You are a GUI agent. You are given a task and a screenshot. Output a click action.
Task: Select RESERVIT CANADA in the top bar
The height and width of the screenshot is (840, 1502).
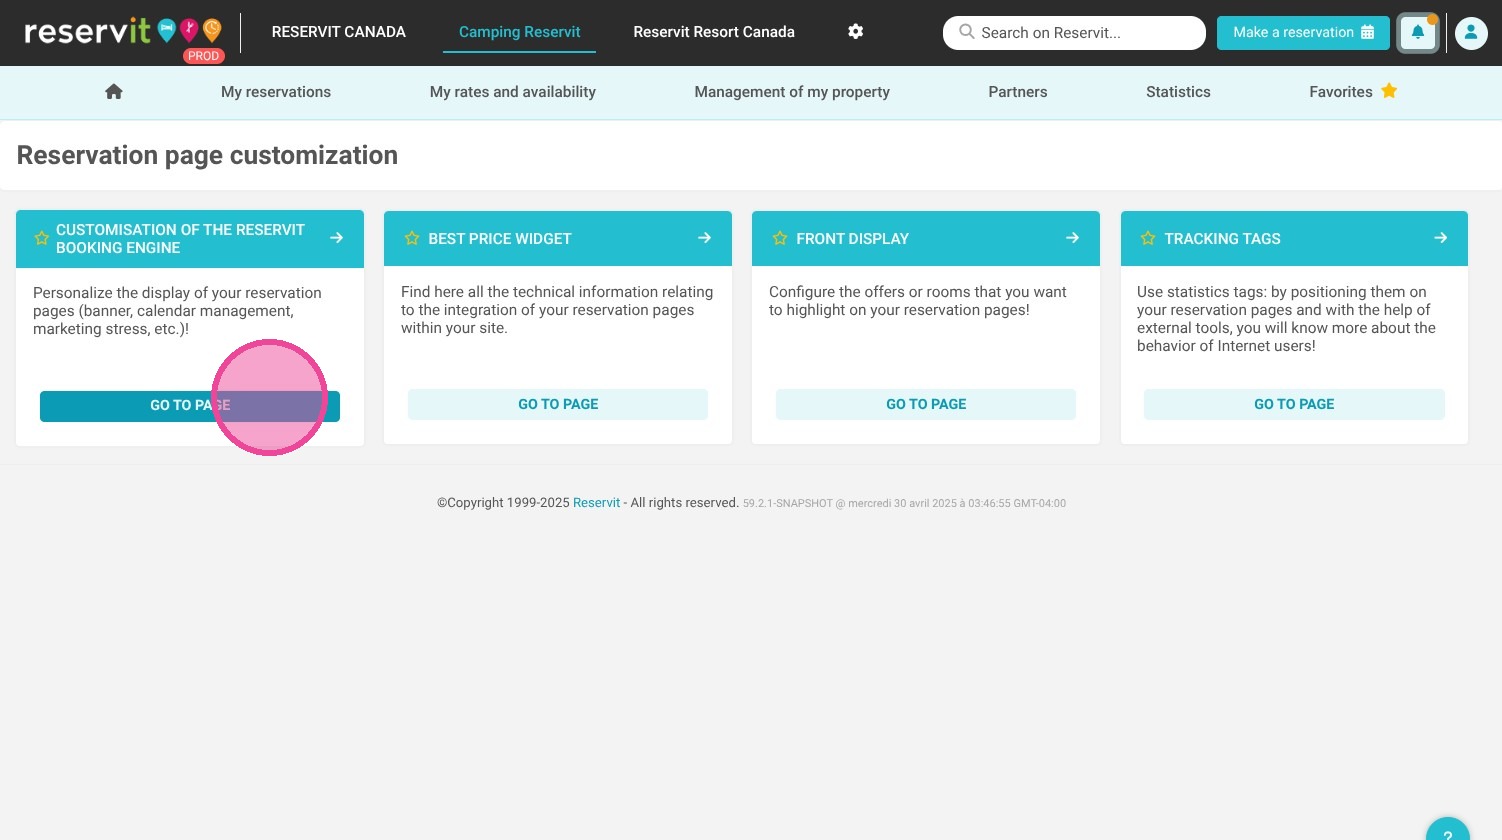339,32
